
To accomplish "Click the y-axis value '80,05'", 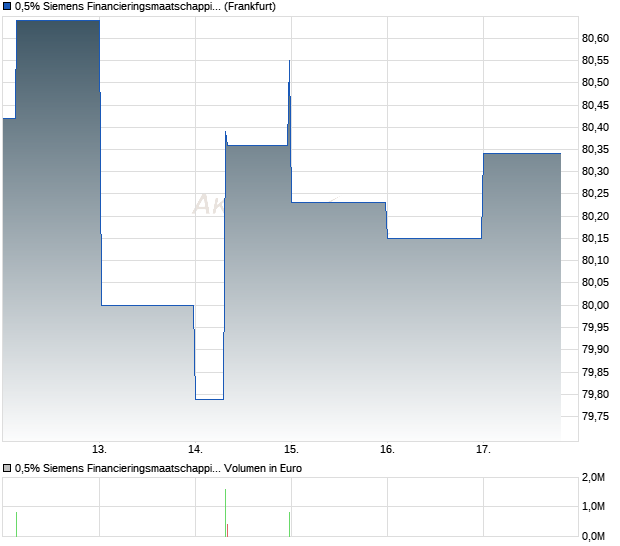I will [x=595, y=283].
